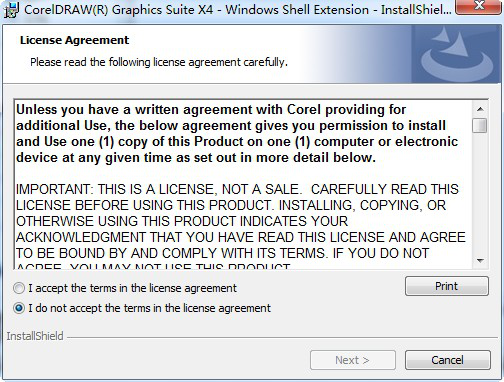
Task: Click the bold 'Unless you have a written agreement' paragraph
Action: pyautogui.click(x=237, y=134)
